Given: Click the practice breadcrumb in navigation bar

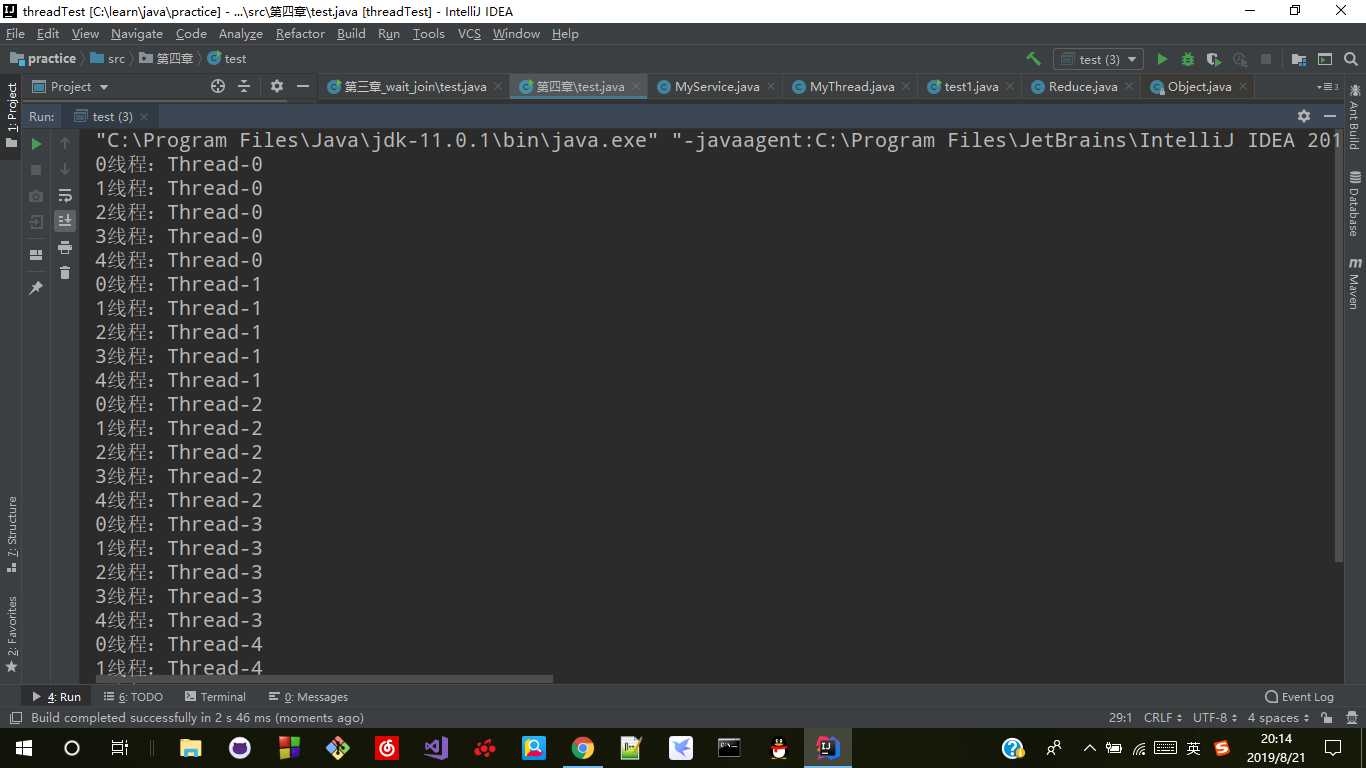Looking at the screenshot, I should pyautogui.click(x=42, y=59).
